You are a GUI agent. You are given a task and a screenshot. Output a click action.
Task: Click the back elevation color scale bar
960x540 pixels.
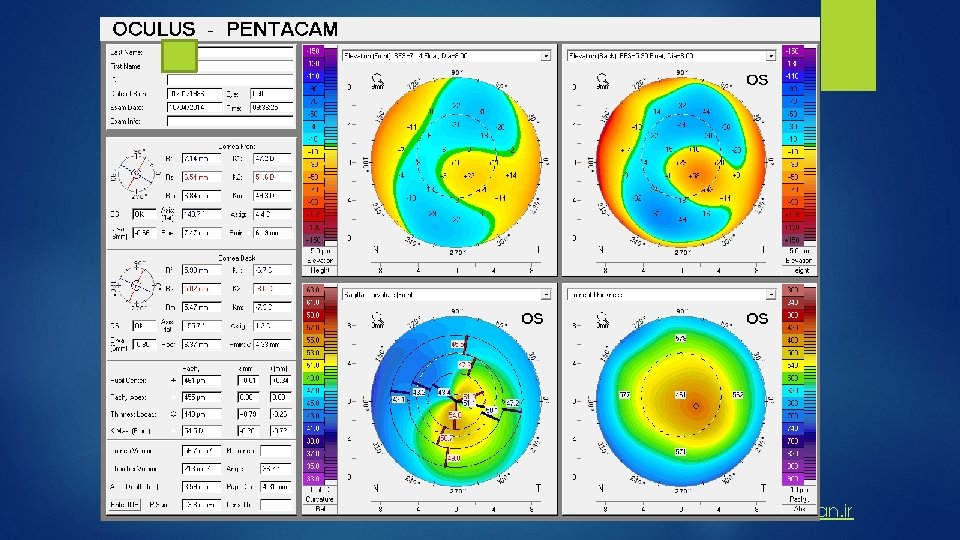(798, 146)
